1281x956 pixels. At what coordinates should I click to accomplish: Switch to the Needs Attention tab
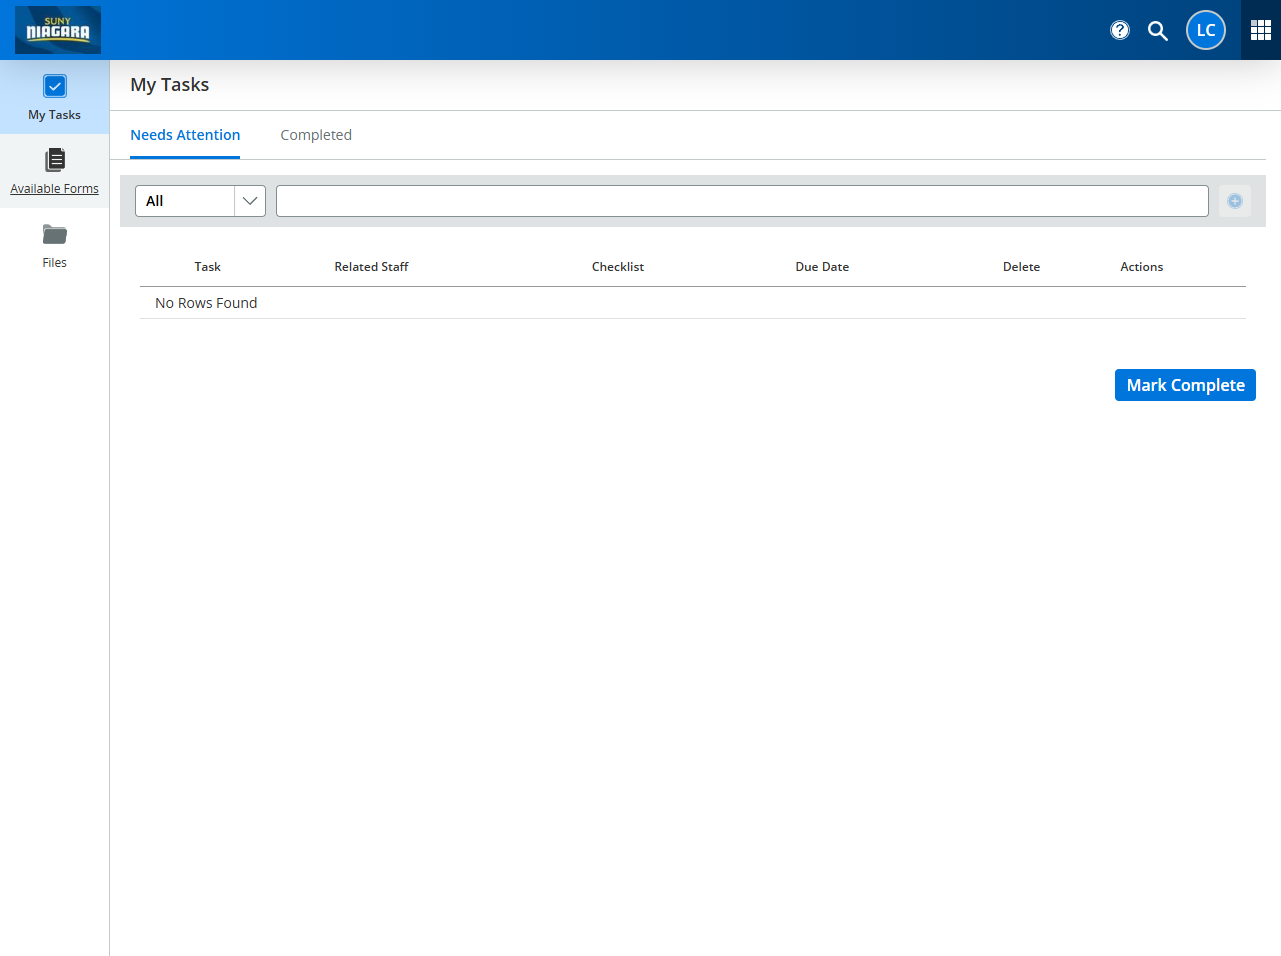tap(185, 135)
